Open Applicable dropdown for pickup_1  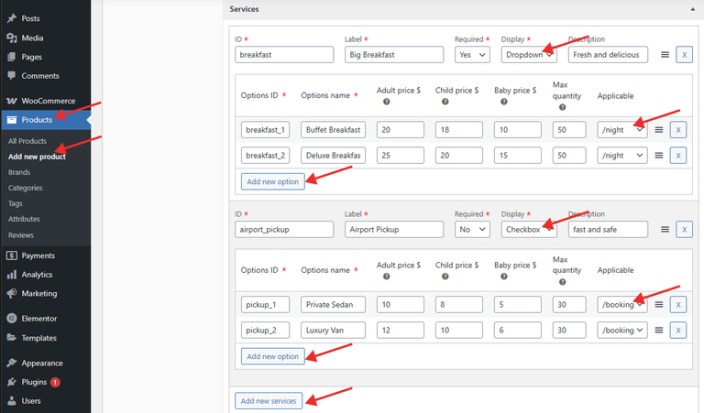tap(622, 304)
